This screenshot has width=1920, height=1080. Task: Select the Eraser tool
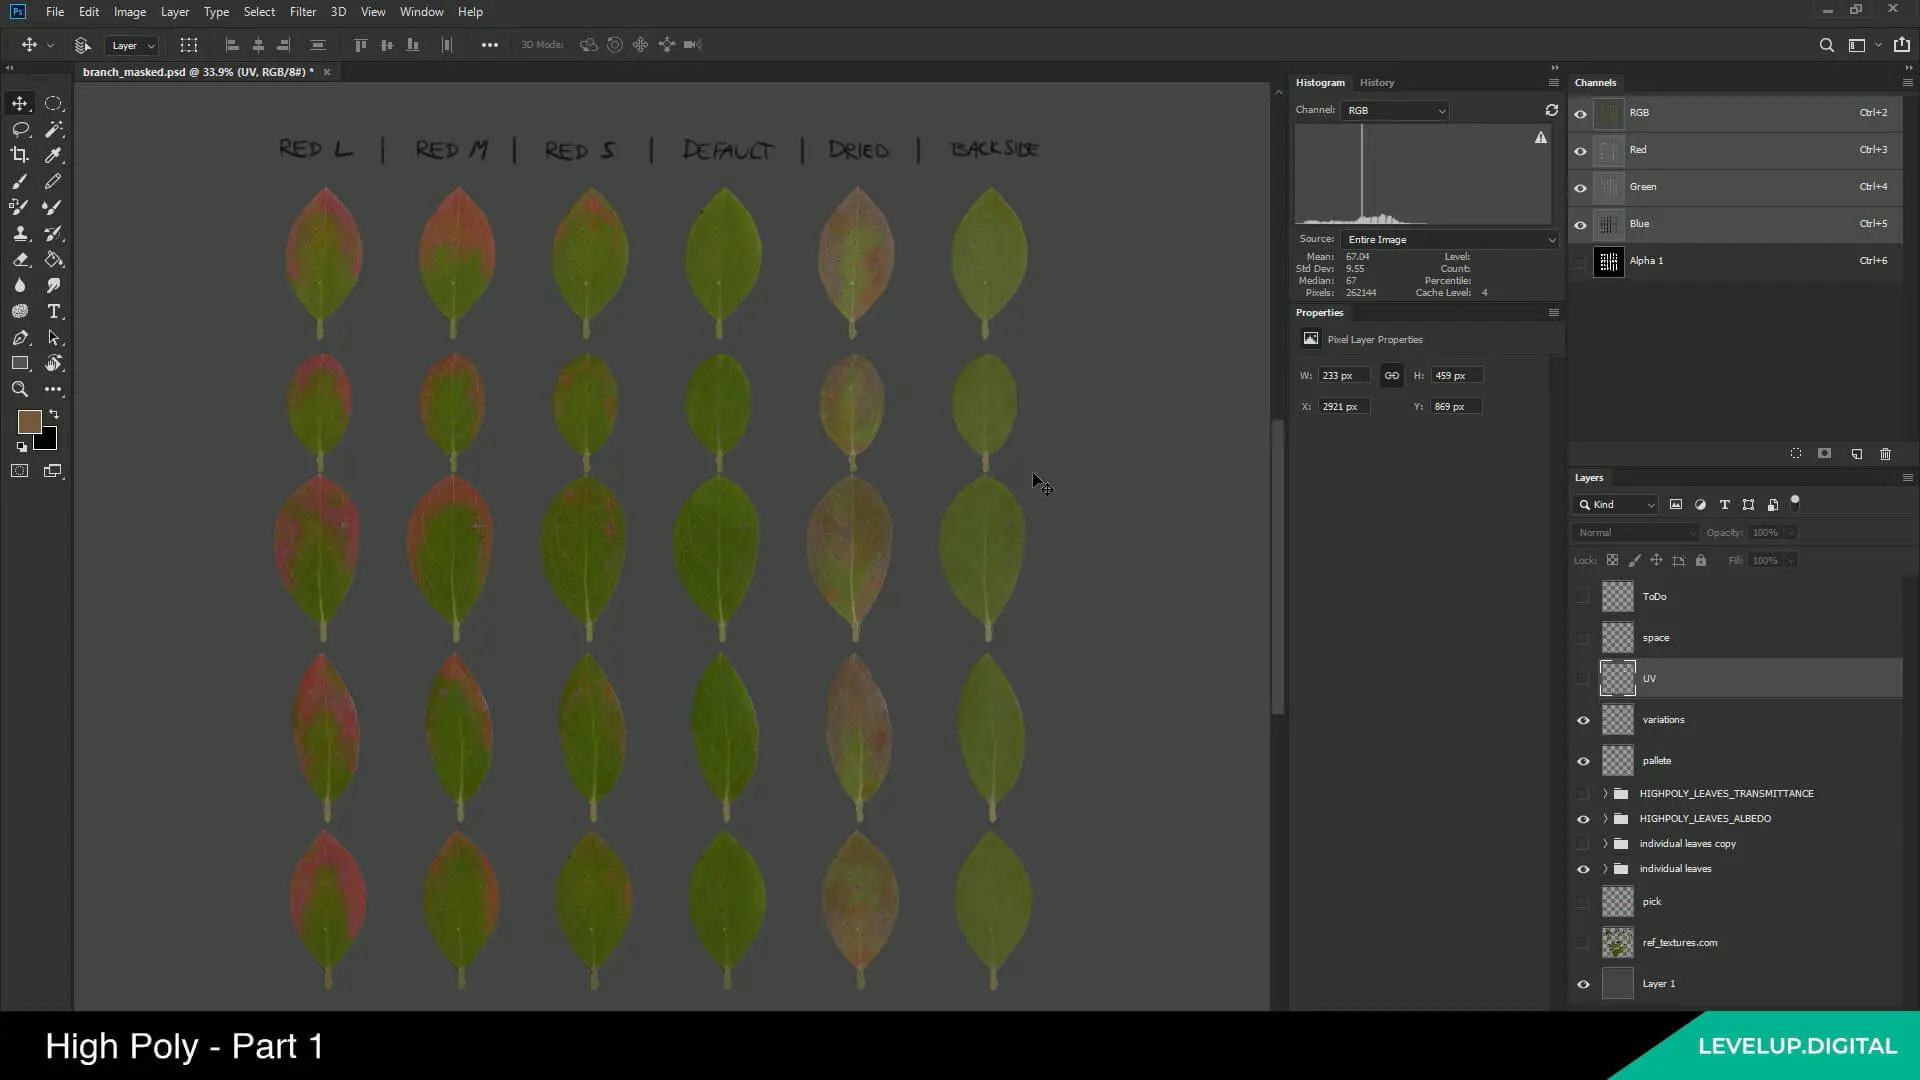tap(19, 259)
